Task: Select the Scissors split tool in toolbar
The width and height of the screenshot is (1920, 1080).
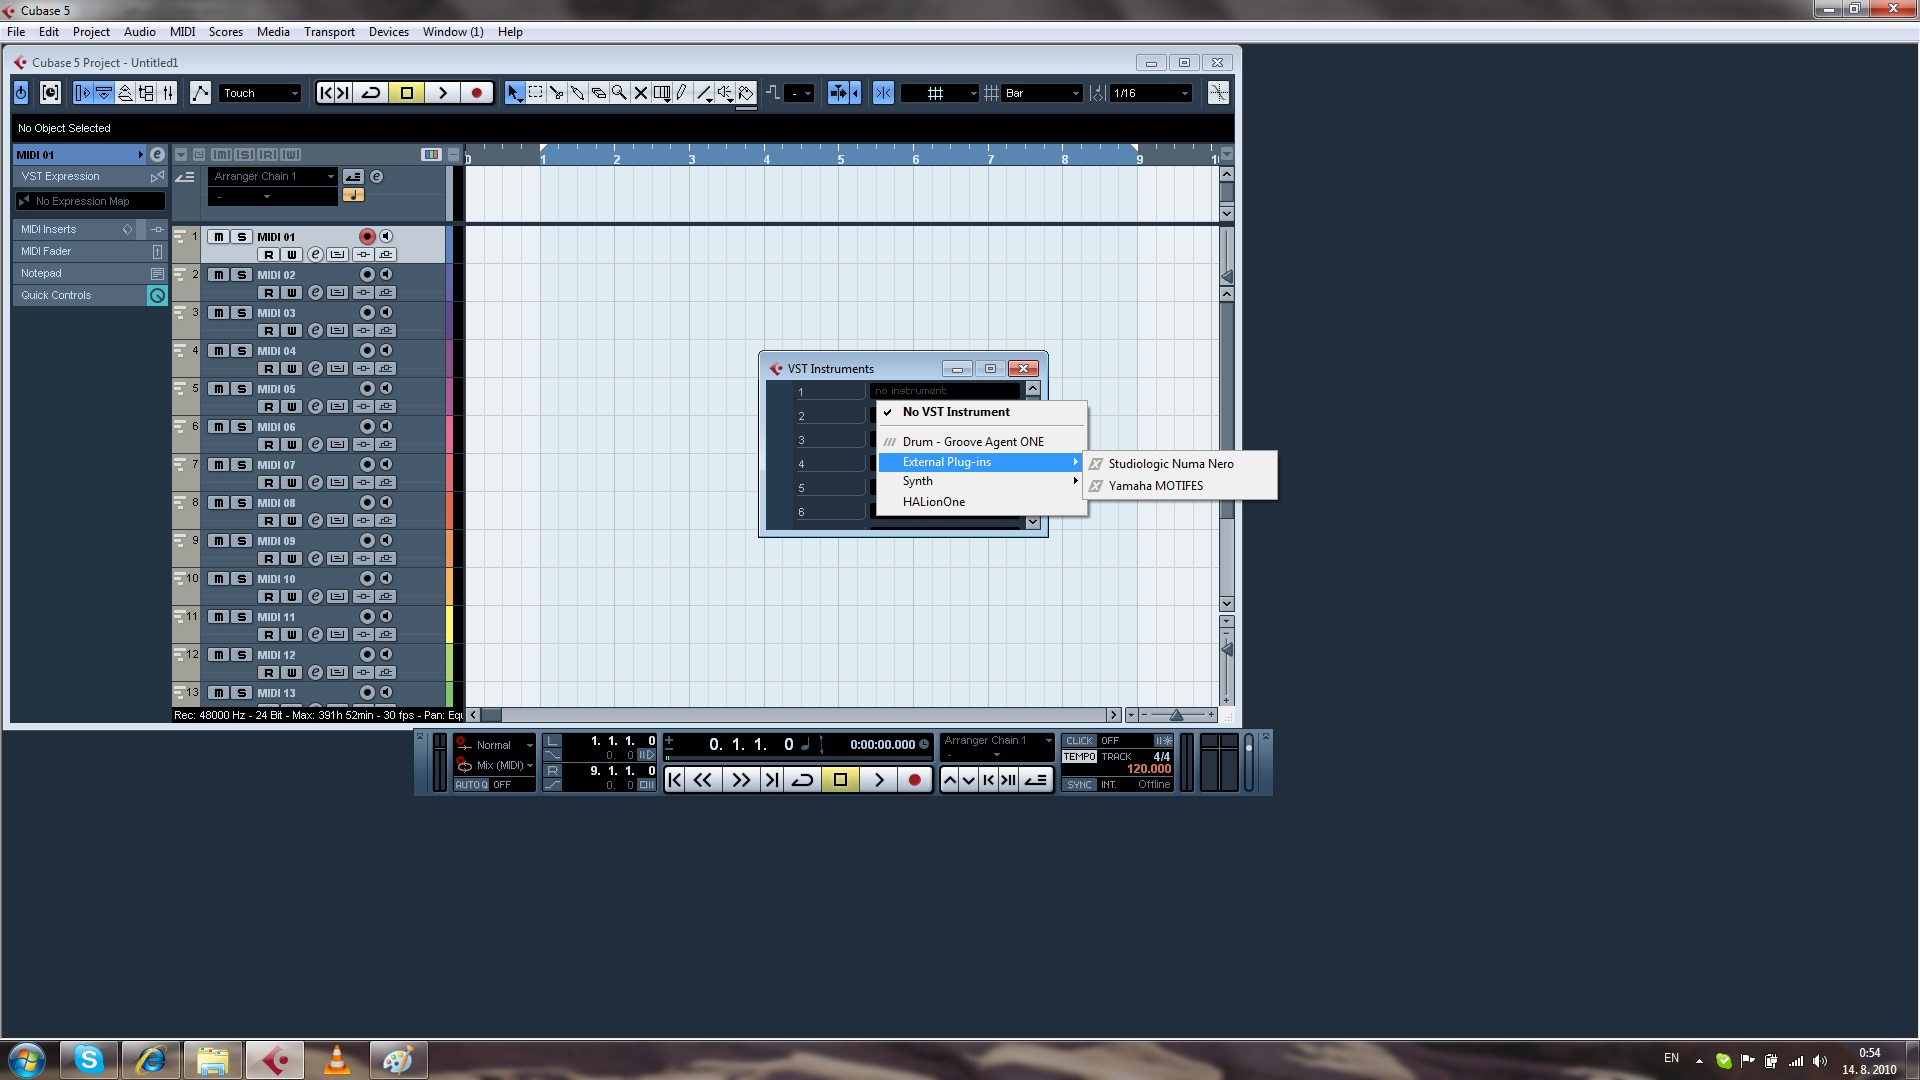Action: tap(557, 93)
